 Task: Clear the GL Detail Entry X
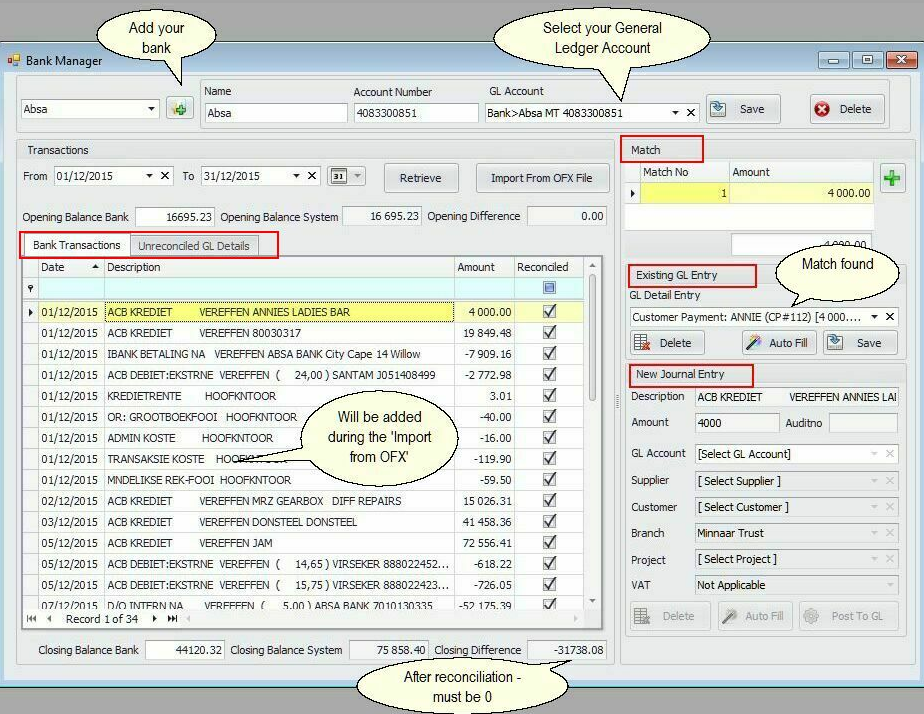(x=890, y=317)
